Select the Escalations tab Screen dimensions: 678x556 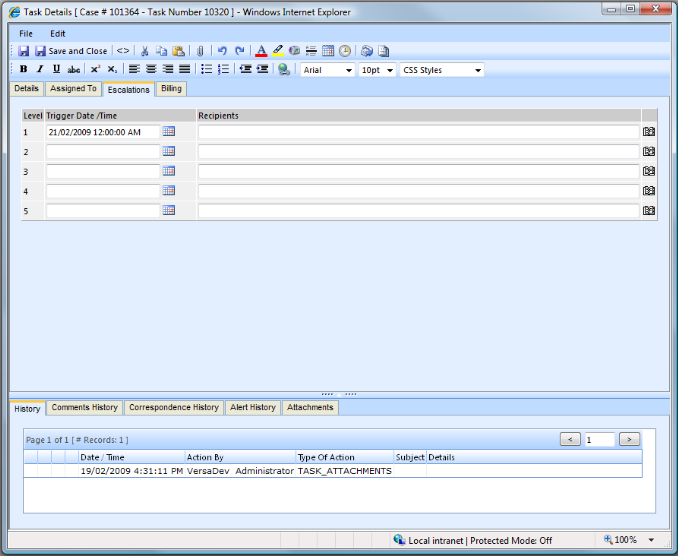(x=128, y=89)
